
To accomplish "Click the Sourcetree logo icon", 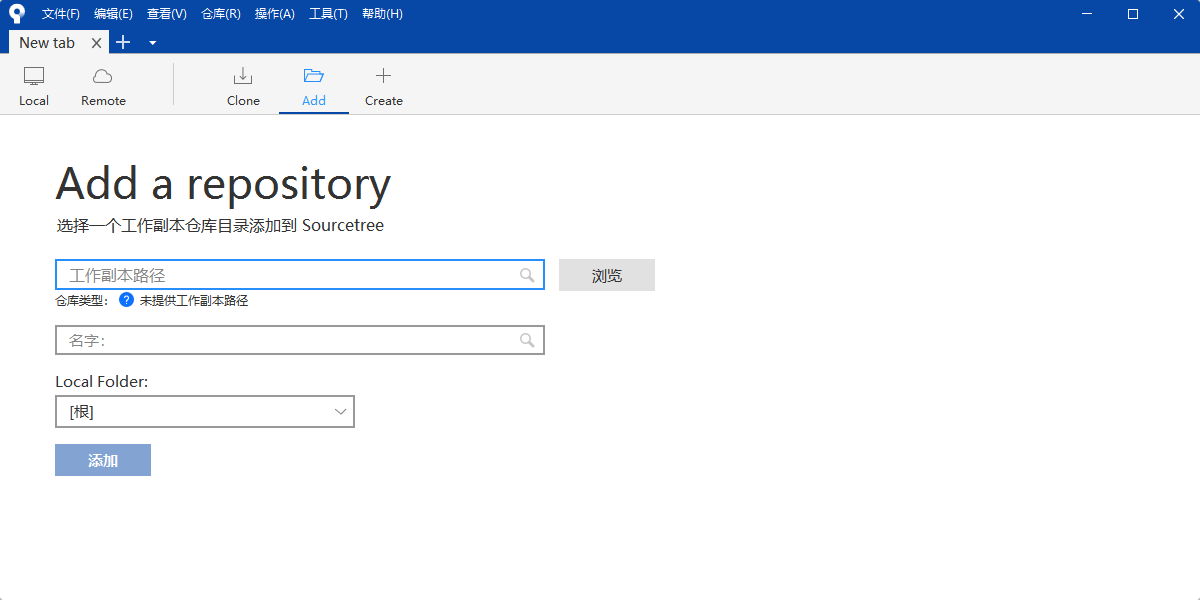I will [16, 14].
